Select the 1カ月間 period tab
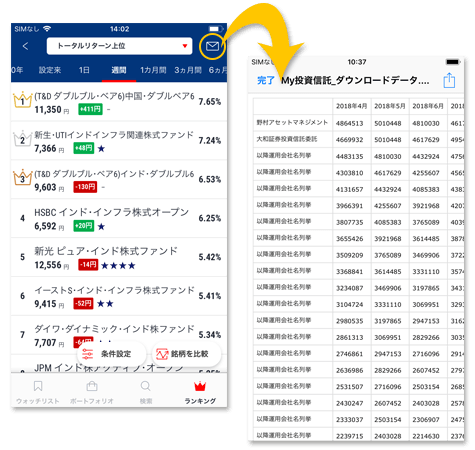The height and width of the screenshot is (450, 475). [153, 70]
